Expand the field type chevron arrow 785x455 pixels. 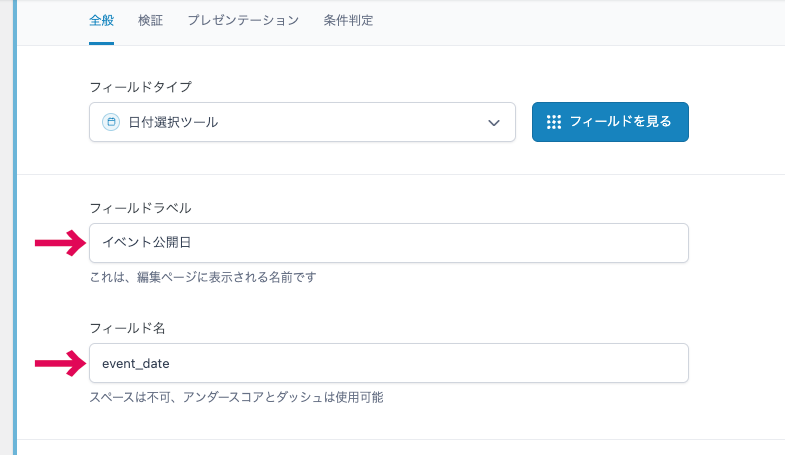click(493, 123)
